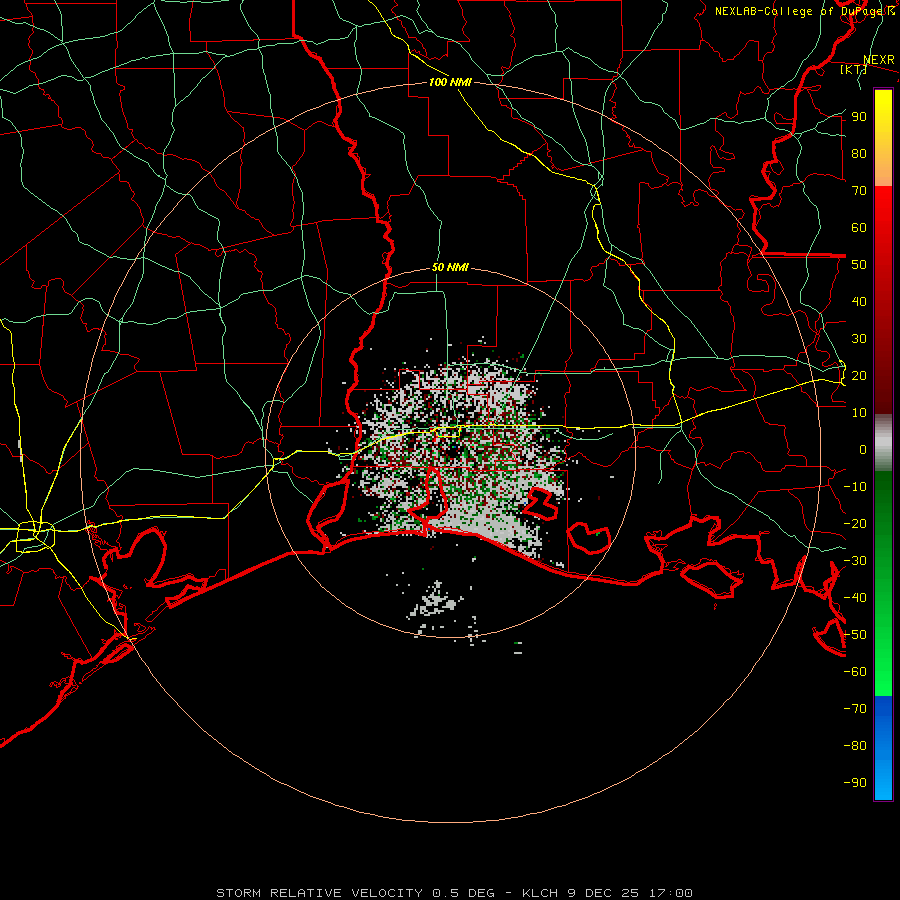The height and width of the screenshot is (900, 900).
Task: Click the -20 value on velocity scale
Action: tap(855, 524)
